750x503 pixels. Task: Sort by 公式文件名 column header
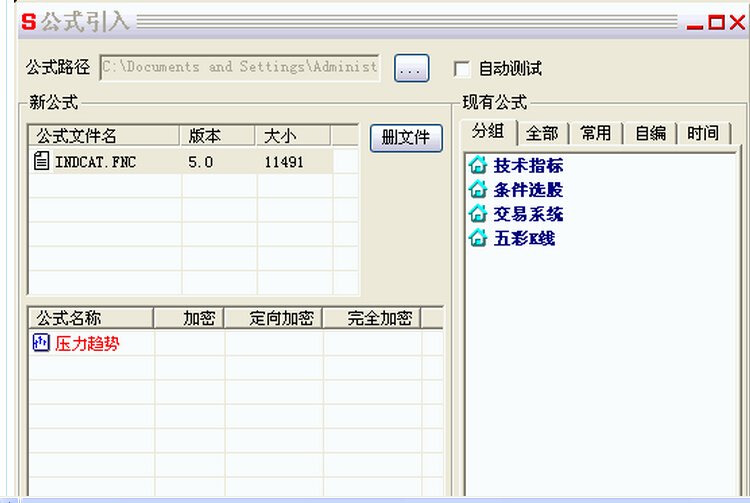tap(104, 136)
